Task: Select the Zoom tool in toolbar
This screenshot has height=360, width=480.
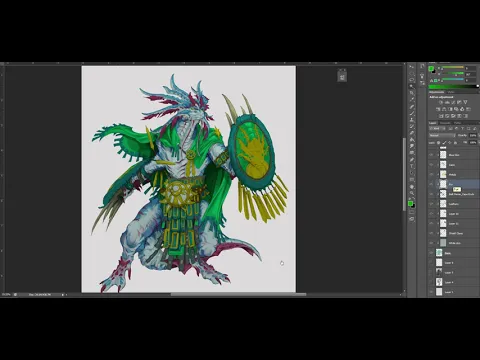Action: point(412,193)
